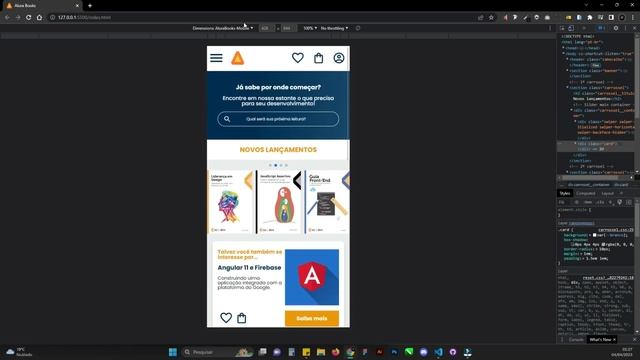Go back in browser history
The width and height of the screenshot is (640, 360).
click(7, 18)
